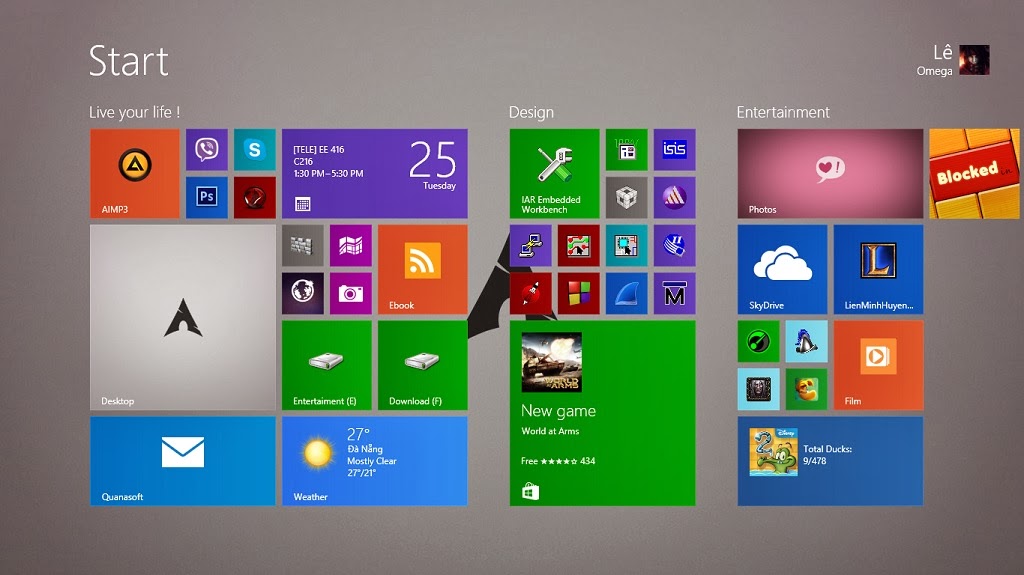Open the AIMP3 music player tile
Screen dimensions: 1024x575
pyautogui.click(x=135, y=173)
